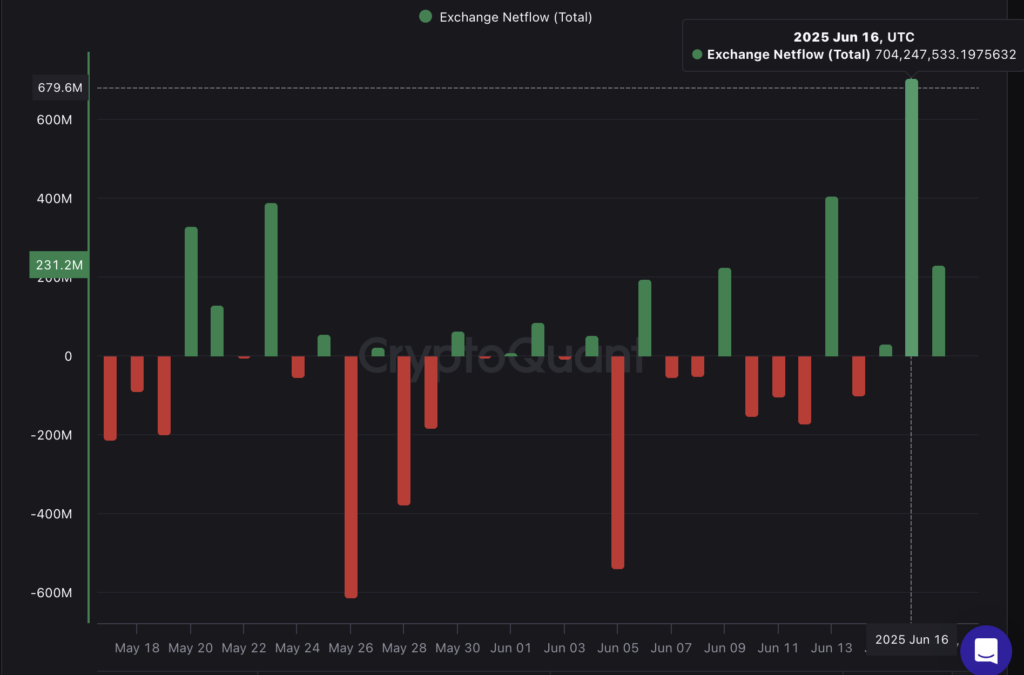The width and height of the screenshot is (1024, 675).
Task: Select the green May 23 inflow bar near 400M
Action: [x=271, y=280]
